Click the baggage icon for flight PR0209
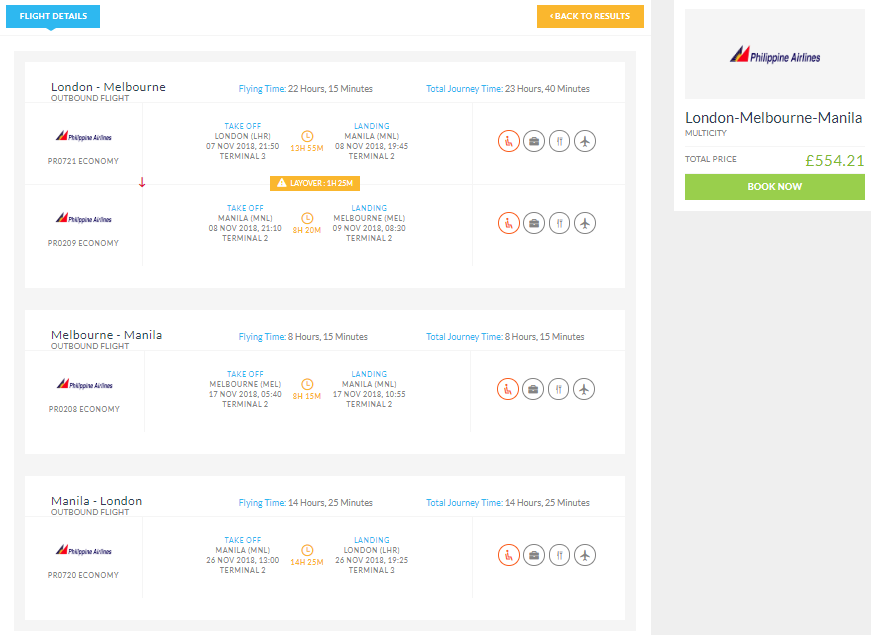 coord(534,223)
